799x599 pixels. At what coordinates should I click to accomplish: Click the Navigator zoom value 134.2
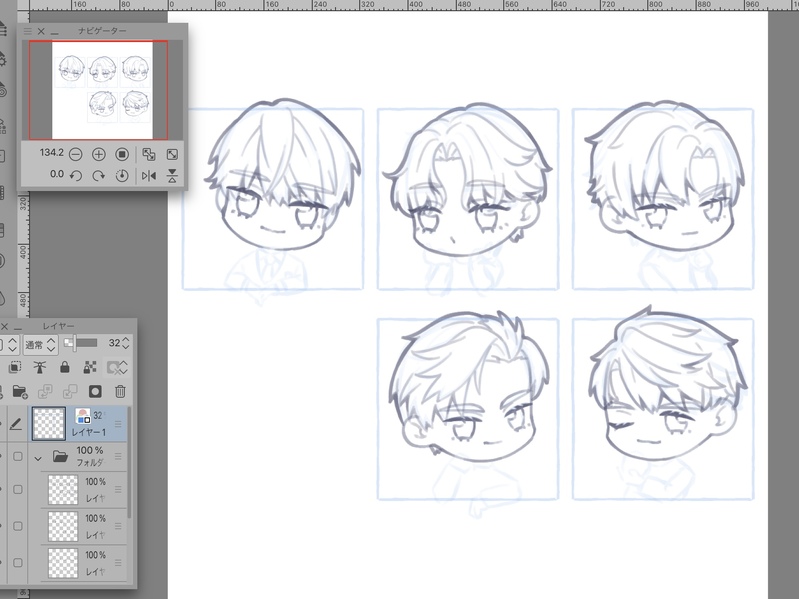tap(51, 152)
